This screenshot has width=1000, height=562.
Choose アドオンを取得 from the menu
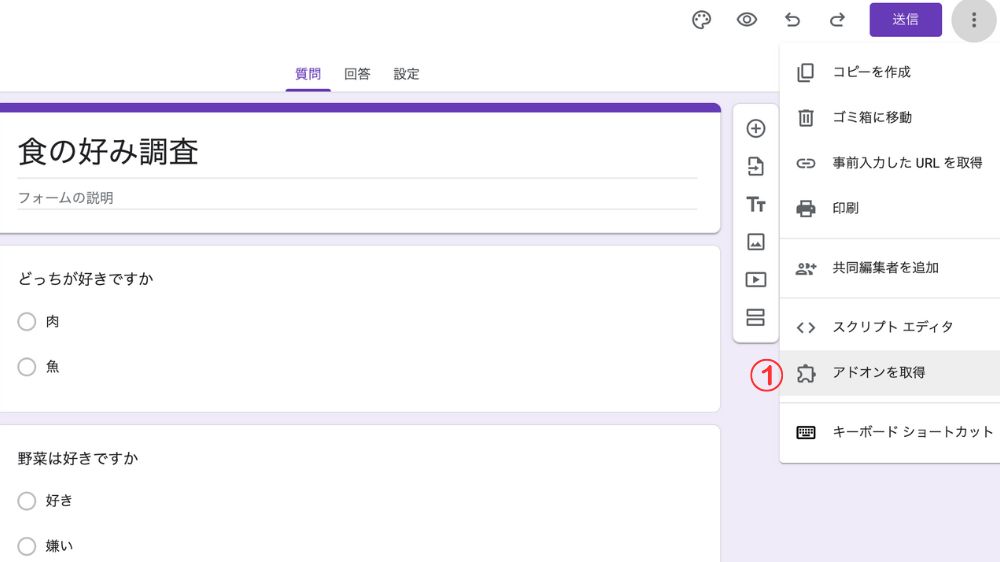(878, 373)
